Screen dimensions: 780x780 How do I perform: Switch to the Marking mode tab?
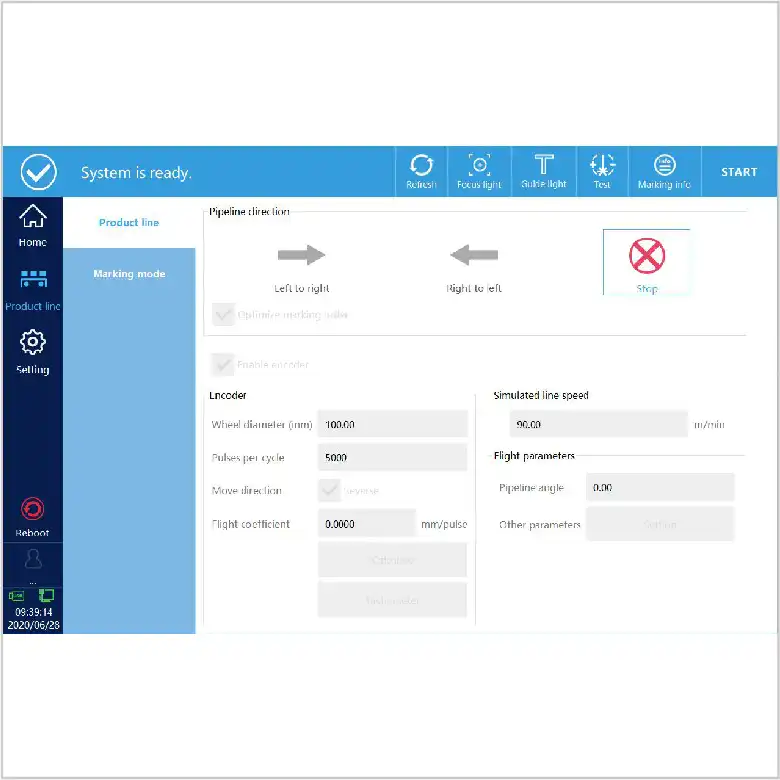129,274
